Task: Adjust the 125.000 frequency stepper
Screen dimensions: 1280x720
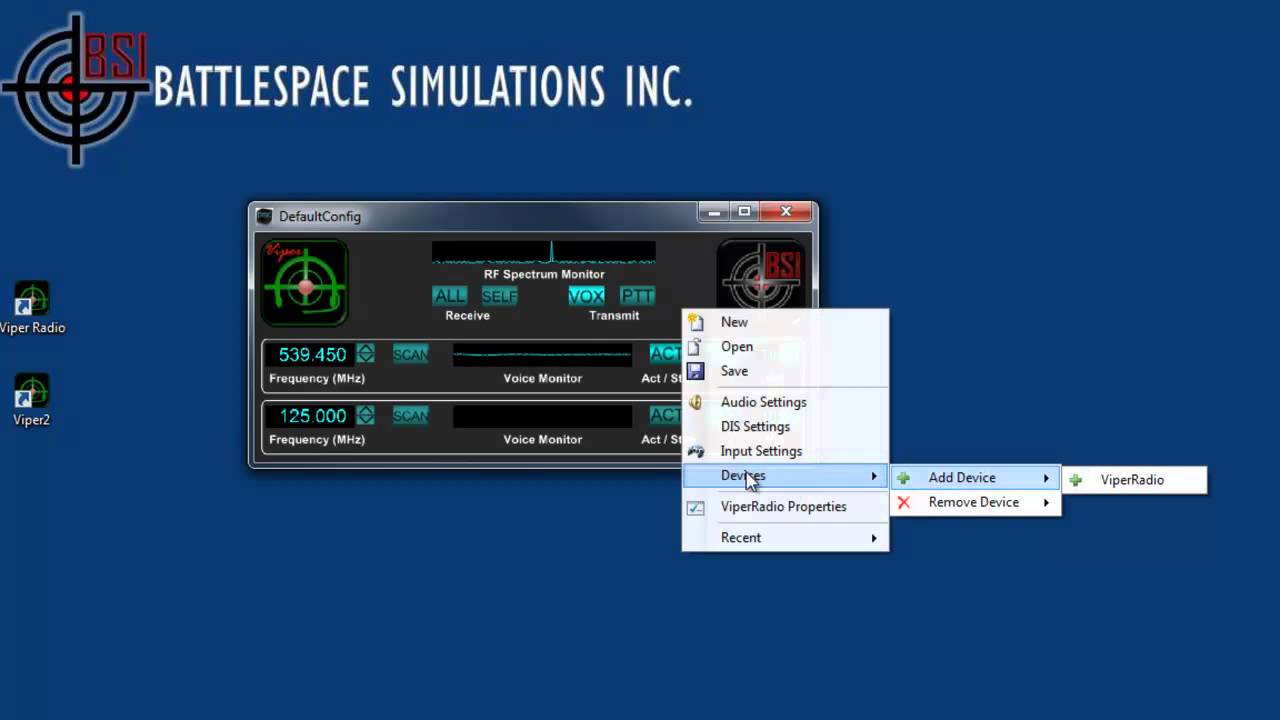Action: coord(366,415)
